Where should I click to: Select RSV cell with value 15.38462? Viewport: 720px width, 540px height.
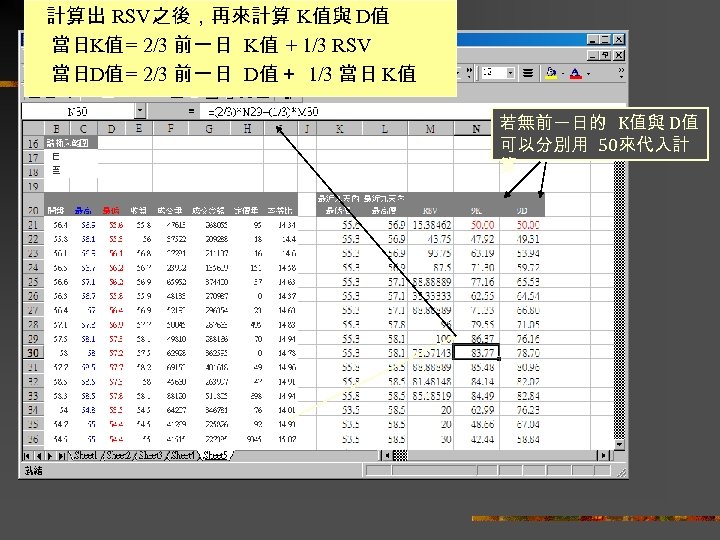(x=431, y=225)
